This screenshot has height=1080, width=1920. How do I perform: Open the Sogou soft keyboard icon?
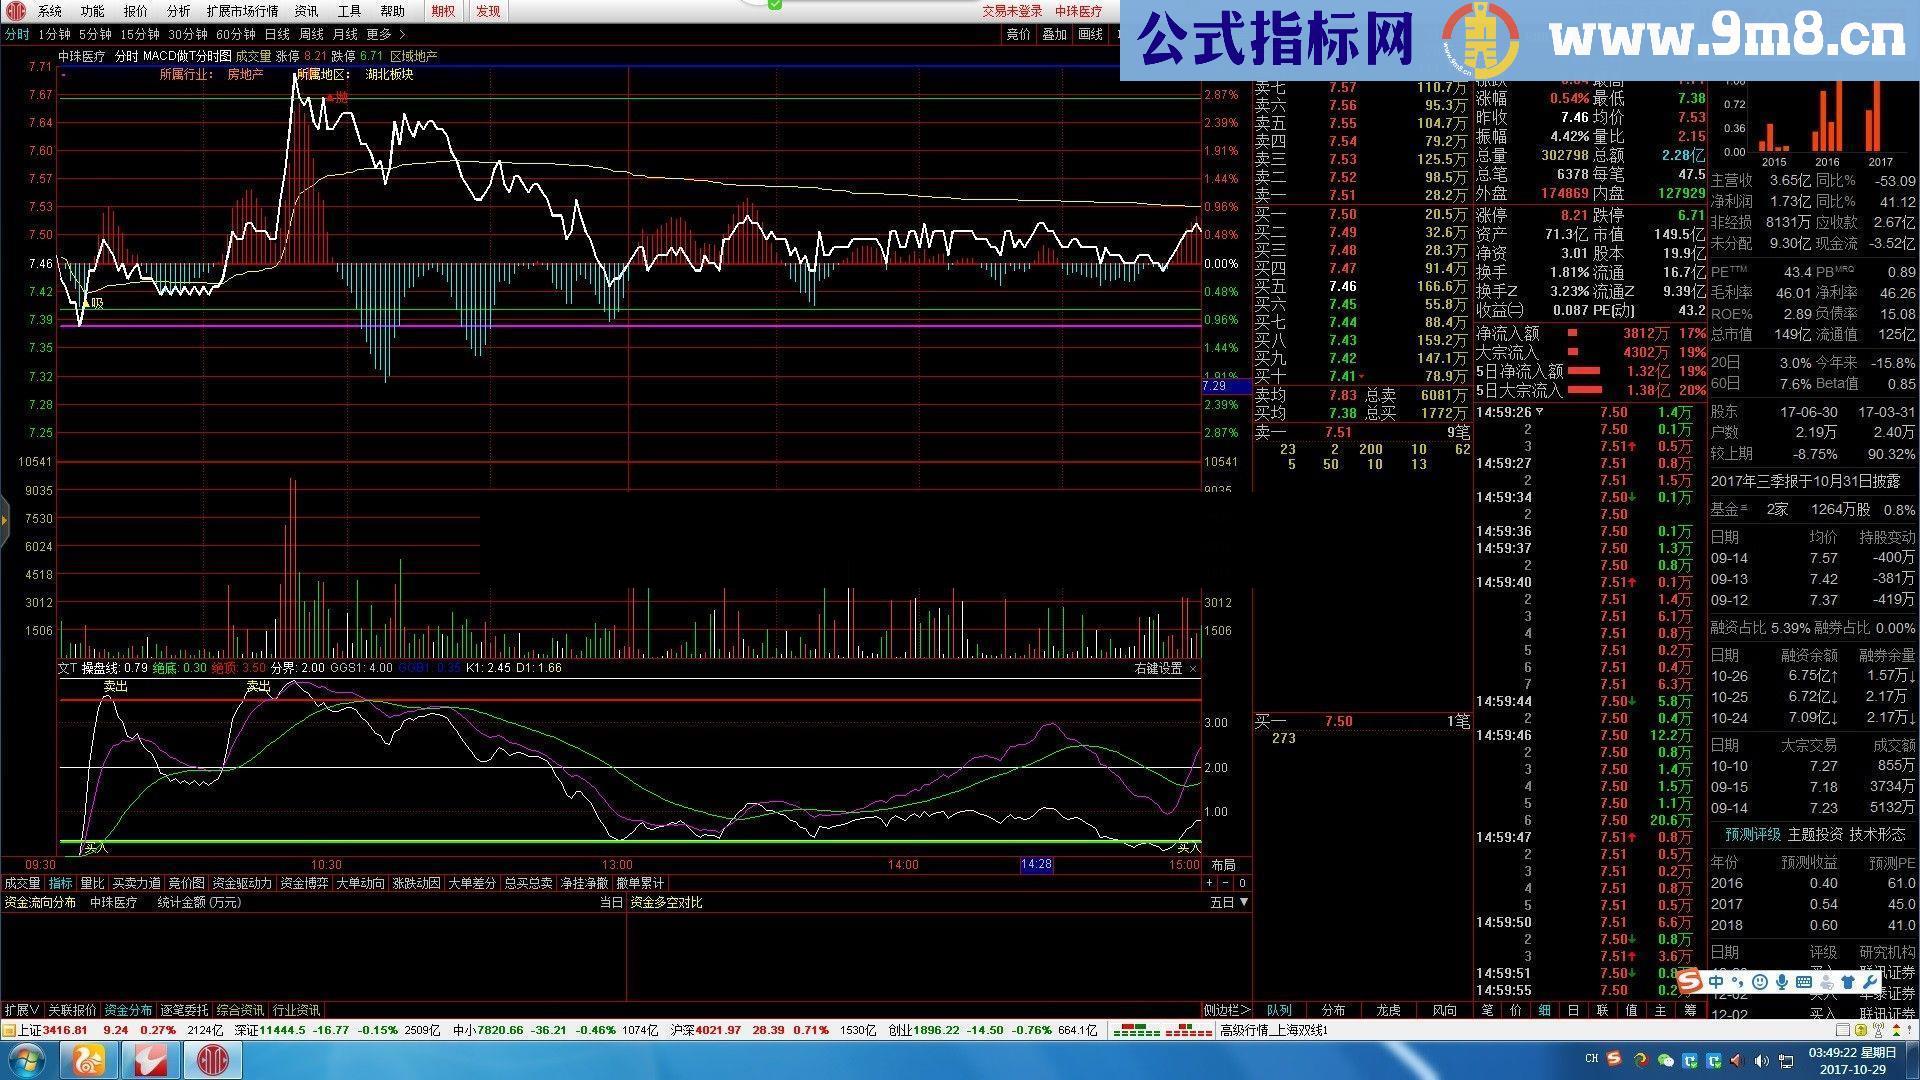point(1804,982)
